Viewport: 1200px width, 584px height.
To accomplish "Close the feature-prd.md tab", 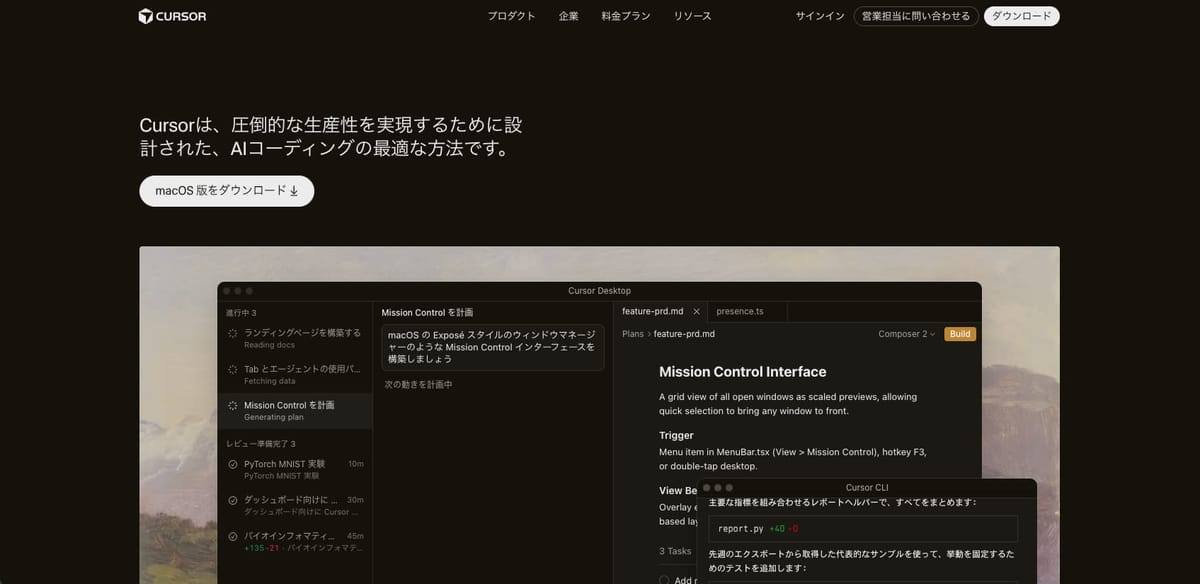I will [696, 312].
